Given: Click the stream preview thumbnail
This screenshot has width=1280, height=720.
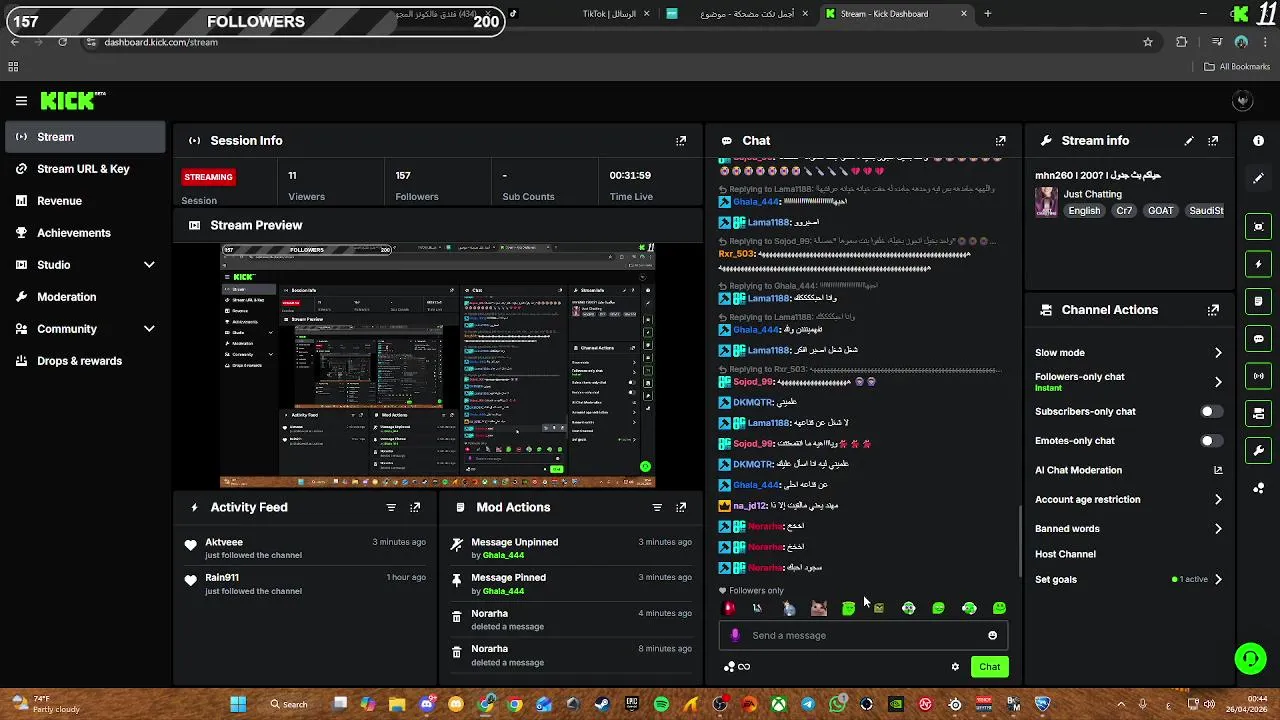Looking at the screenshot, I should coord(438,366).
